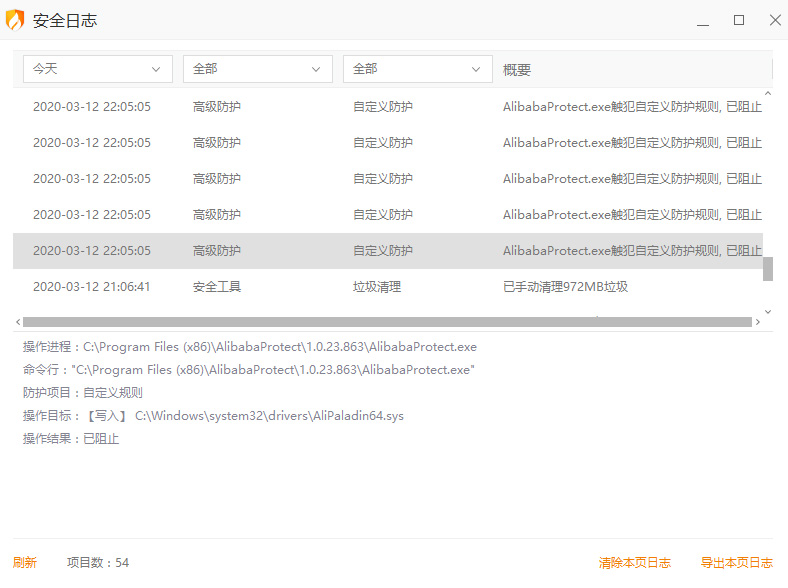Image resolution: width=788 pixels, height=588 pixels.
Task: Click the Huorong shield logo icon
Action: tap(15, 20)
